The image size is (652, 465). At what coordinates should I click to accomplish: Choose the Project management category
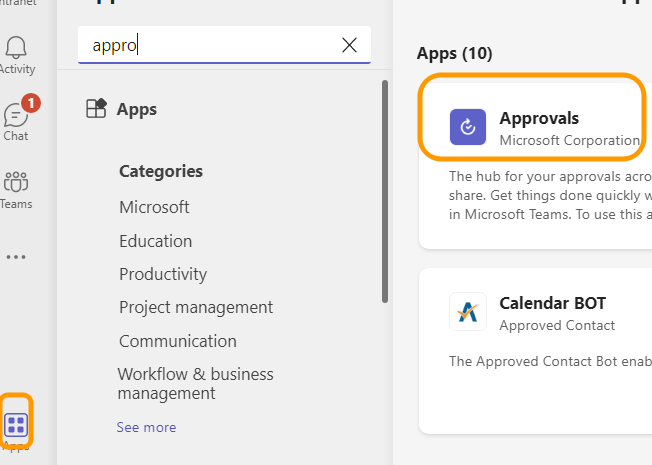pyautogui.click(x=196, y=307)
